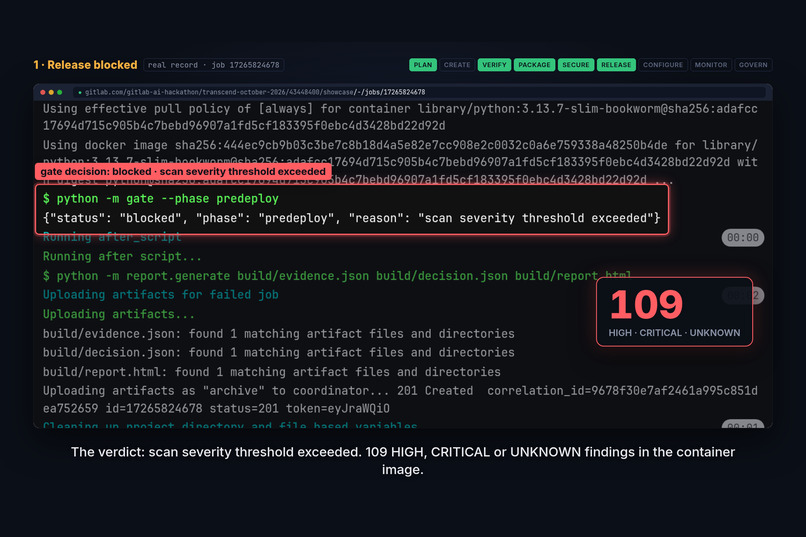Select the GOVERN stage badge
This screenshot has width=806, height=537.
coord(753,65)
